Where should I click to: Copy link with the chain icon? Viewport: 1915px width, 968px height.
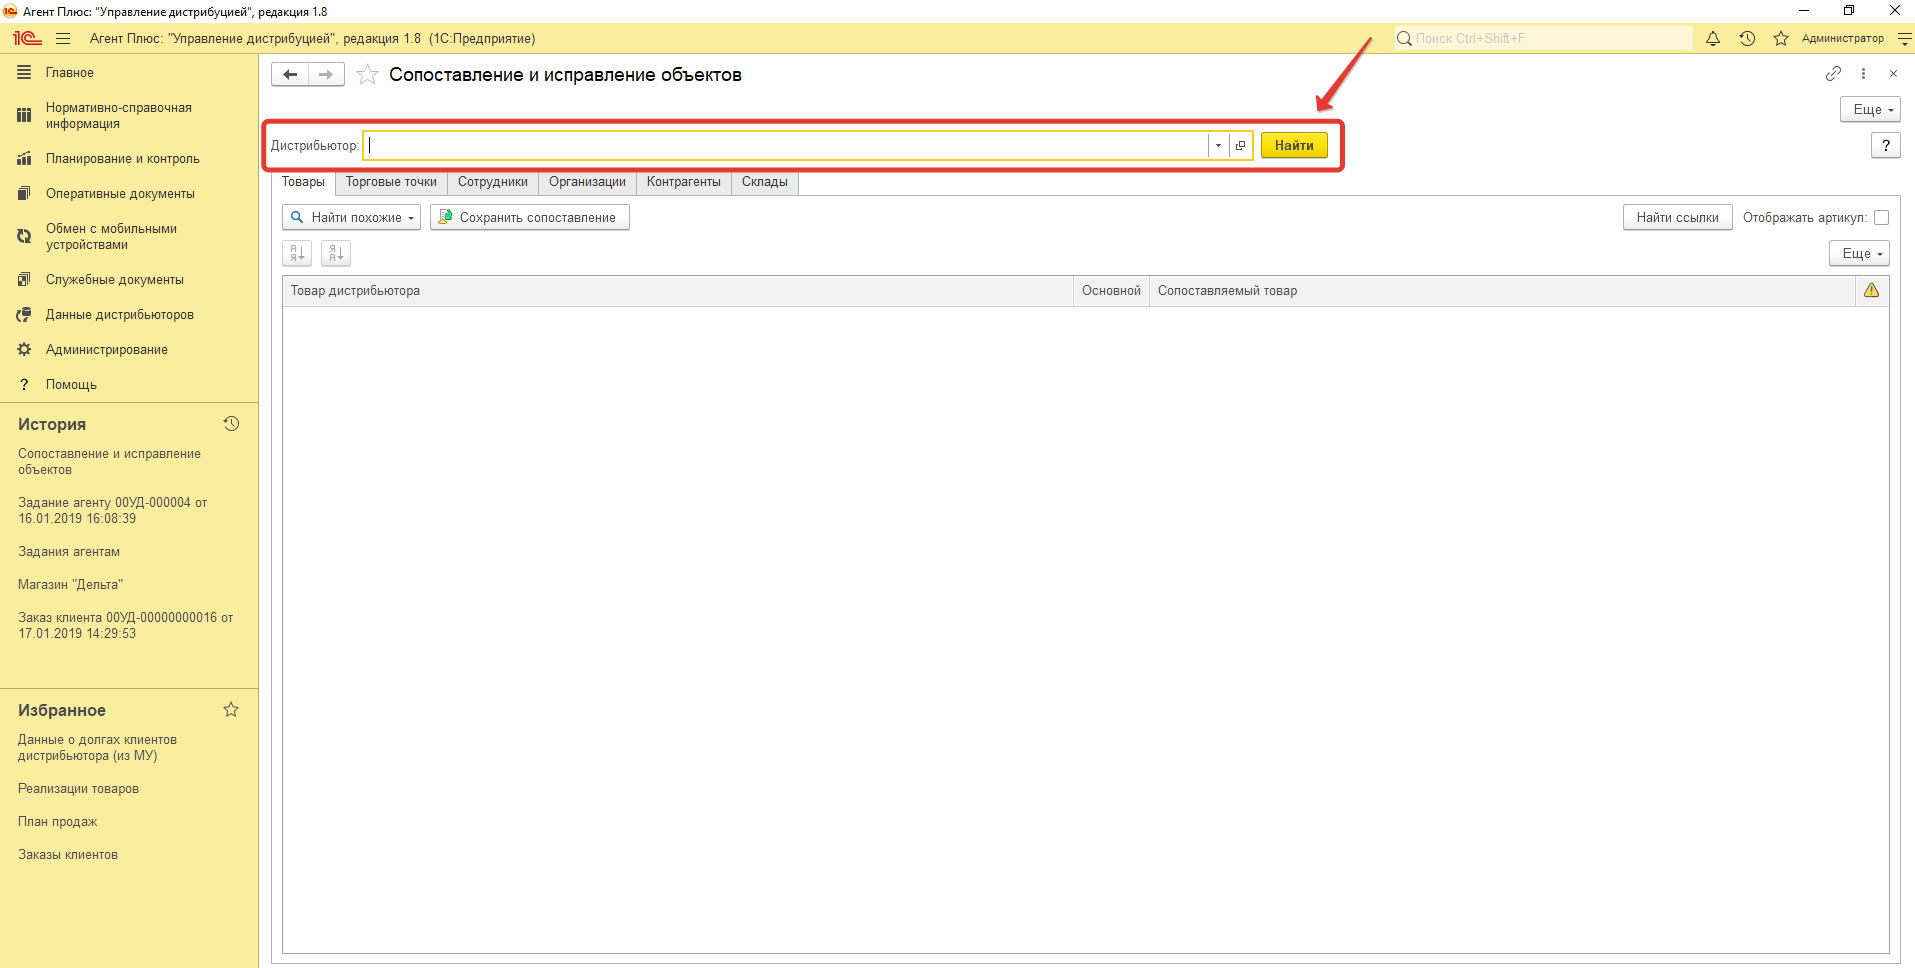pos(1833,73)
